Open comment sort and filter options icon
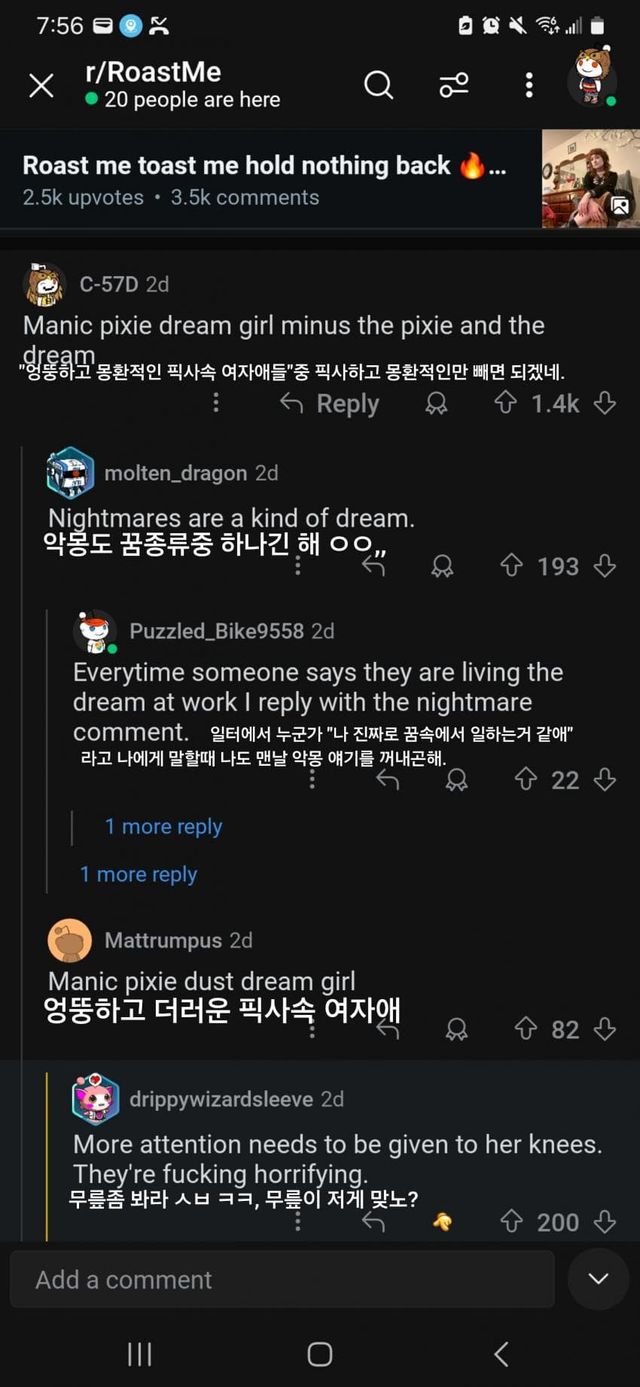The width and height of the screenshot is (640, 1387). pyautogui.click(x=453, y=86)
